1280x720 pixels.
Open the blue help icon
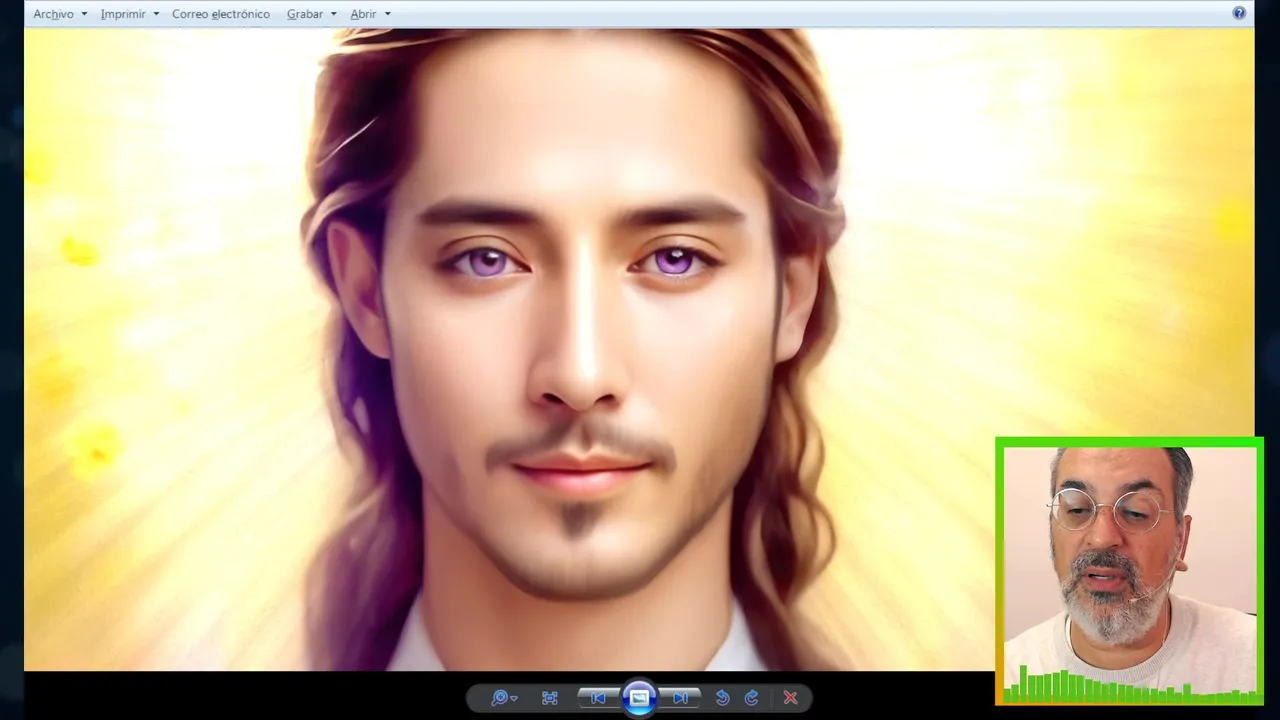point(1239,13)
